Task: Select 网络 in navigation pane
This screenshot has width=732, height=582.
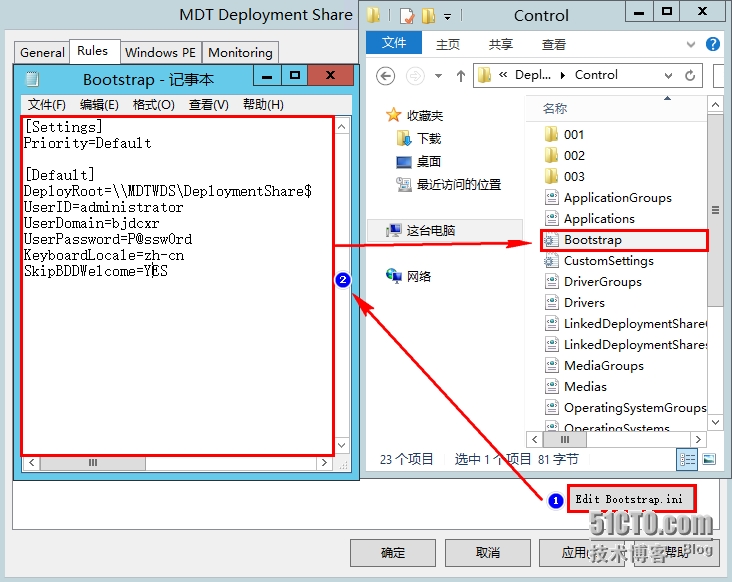Action: 408,276
